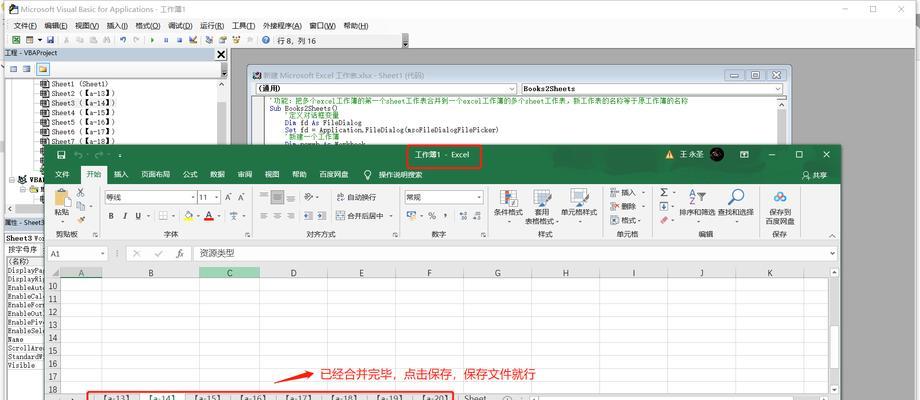
Task: Increase font size with larger A icon
Action: point(228,198)
